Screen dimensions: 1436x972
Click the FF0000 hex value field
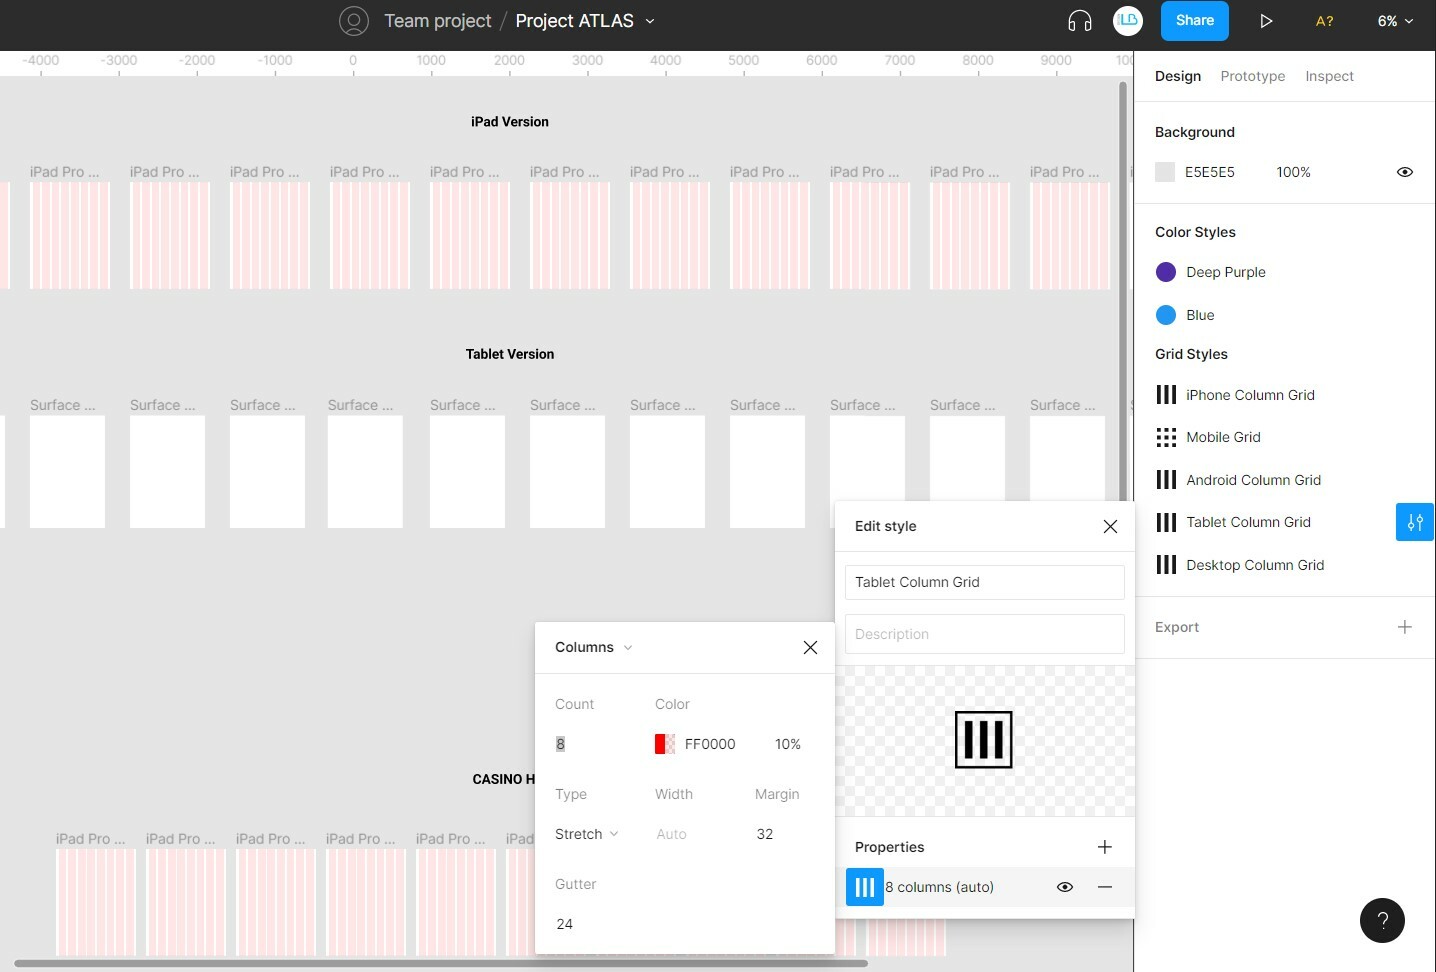tap(710, 744)
